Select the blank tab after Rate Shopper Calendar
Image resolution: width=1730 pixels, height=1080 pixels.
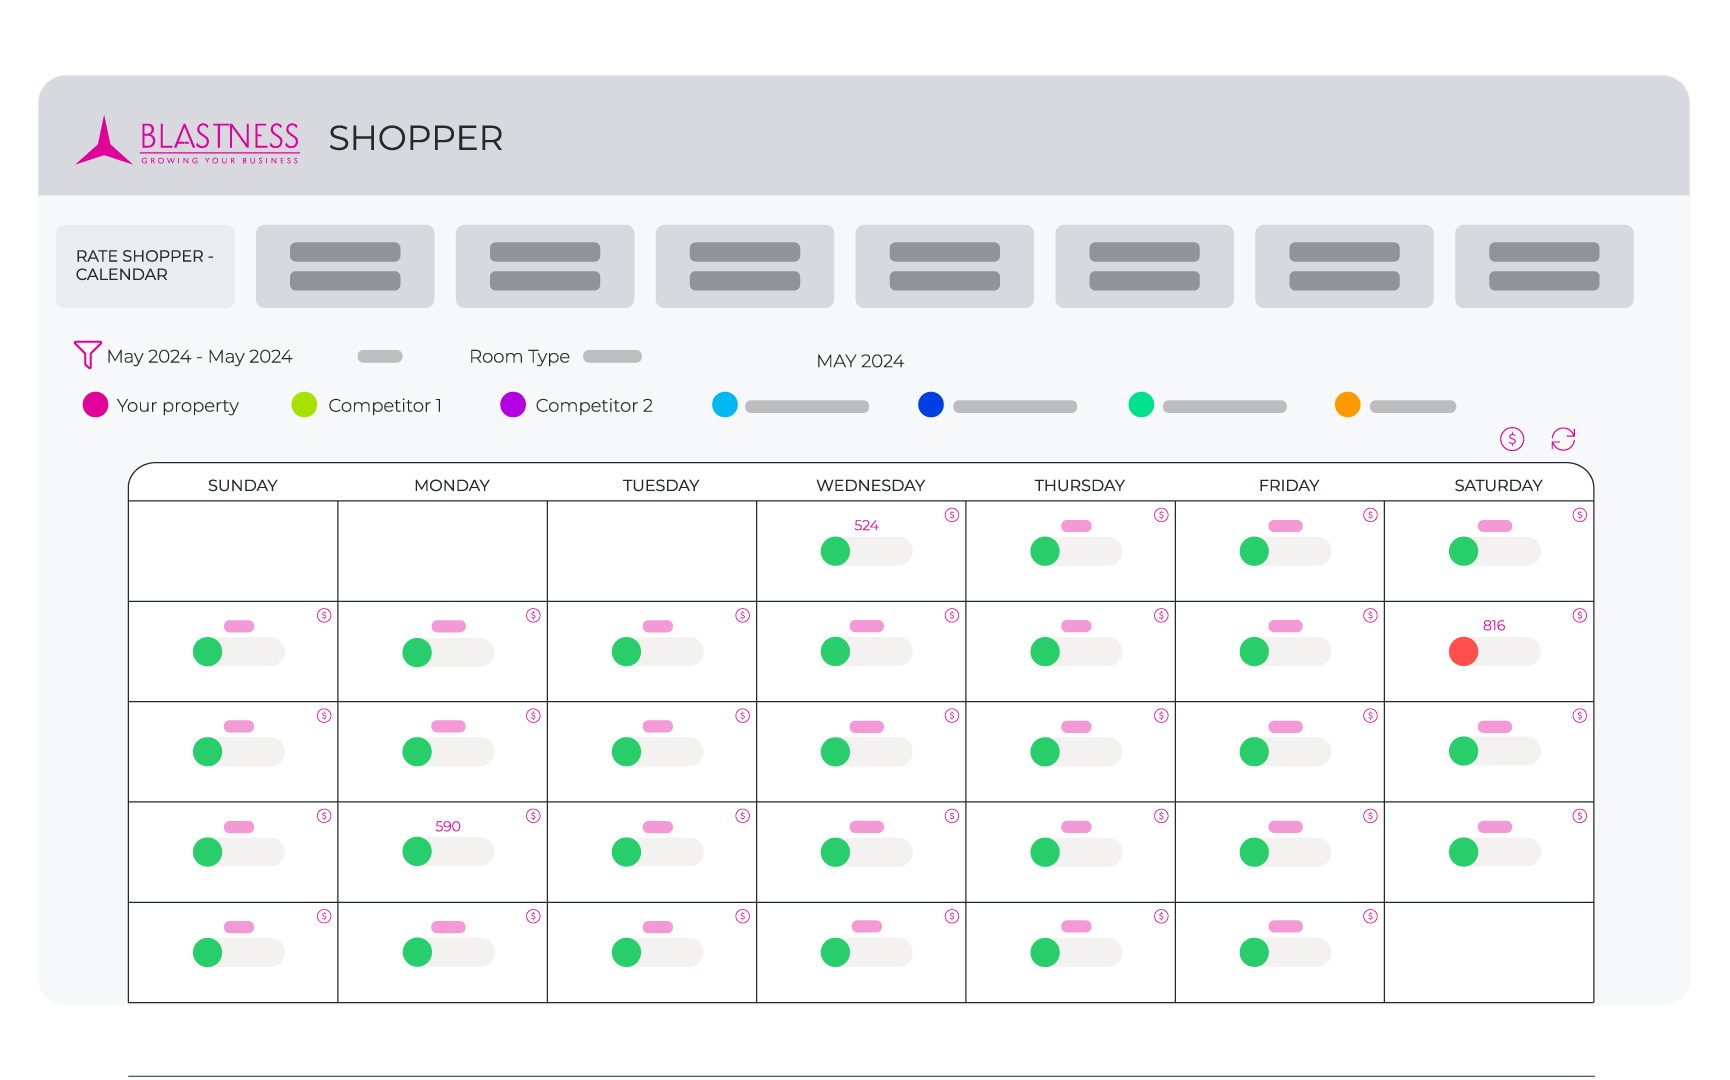pos(345,266)
